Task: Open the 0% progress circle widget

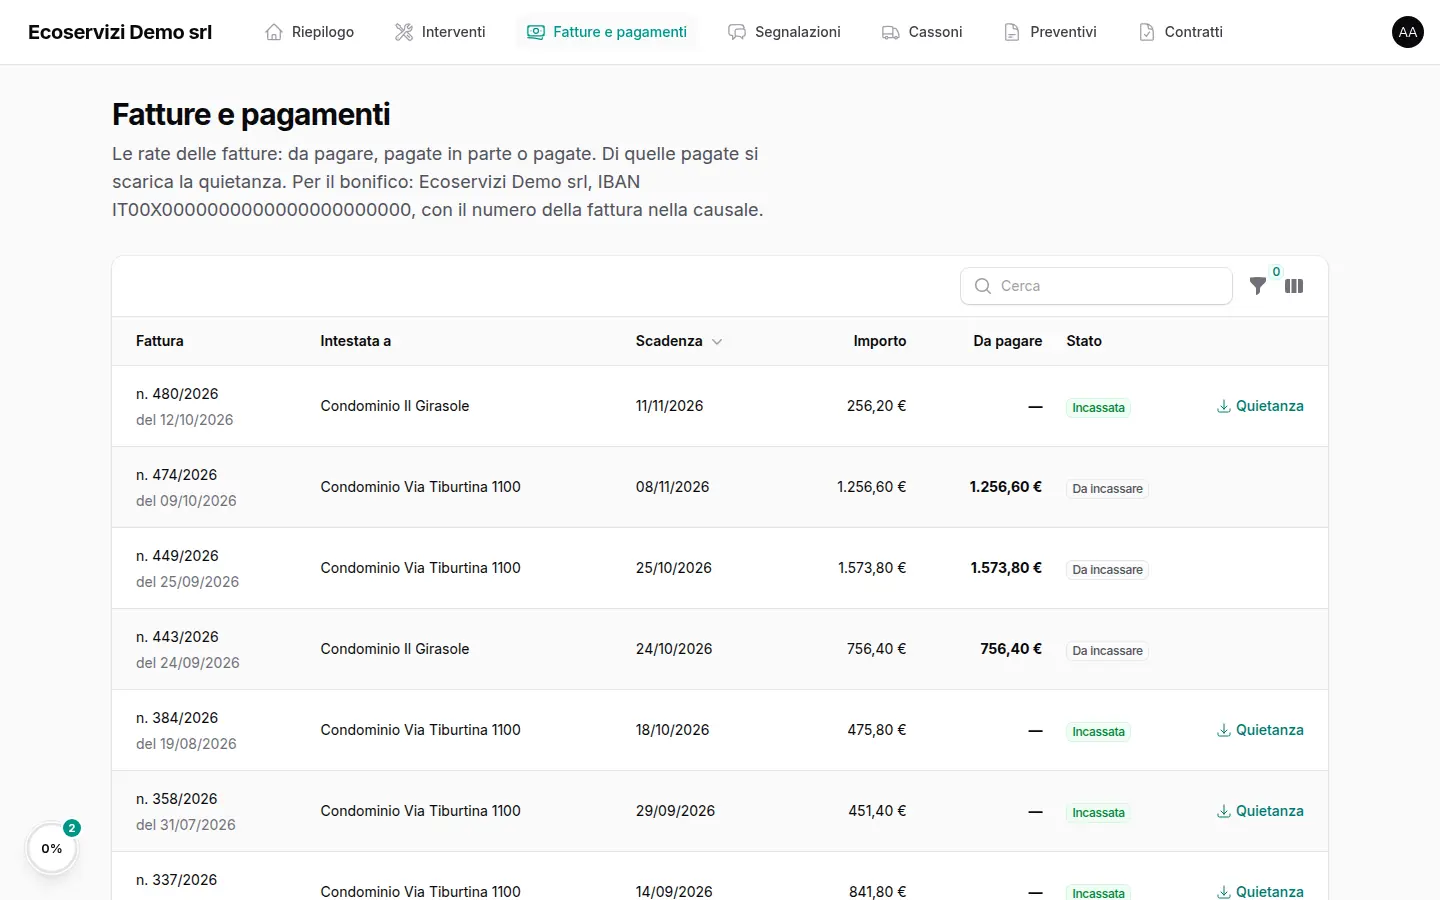Action: (x=52, y=848)
